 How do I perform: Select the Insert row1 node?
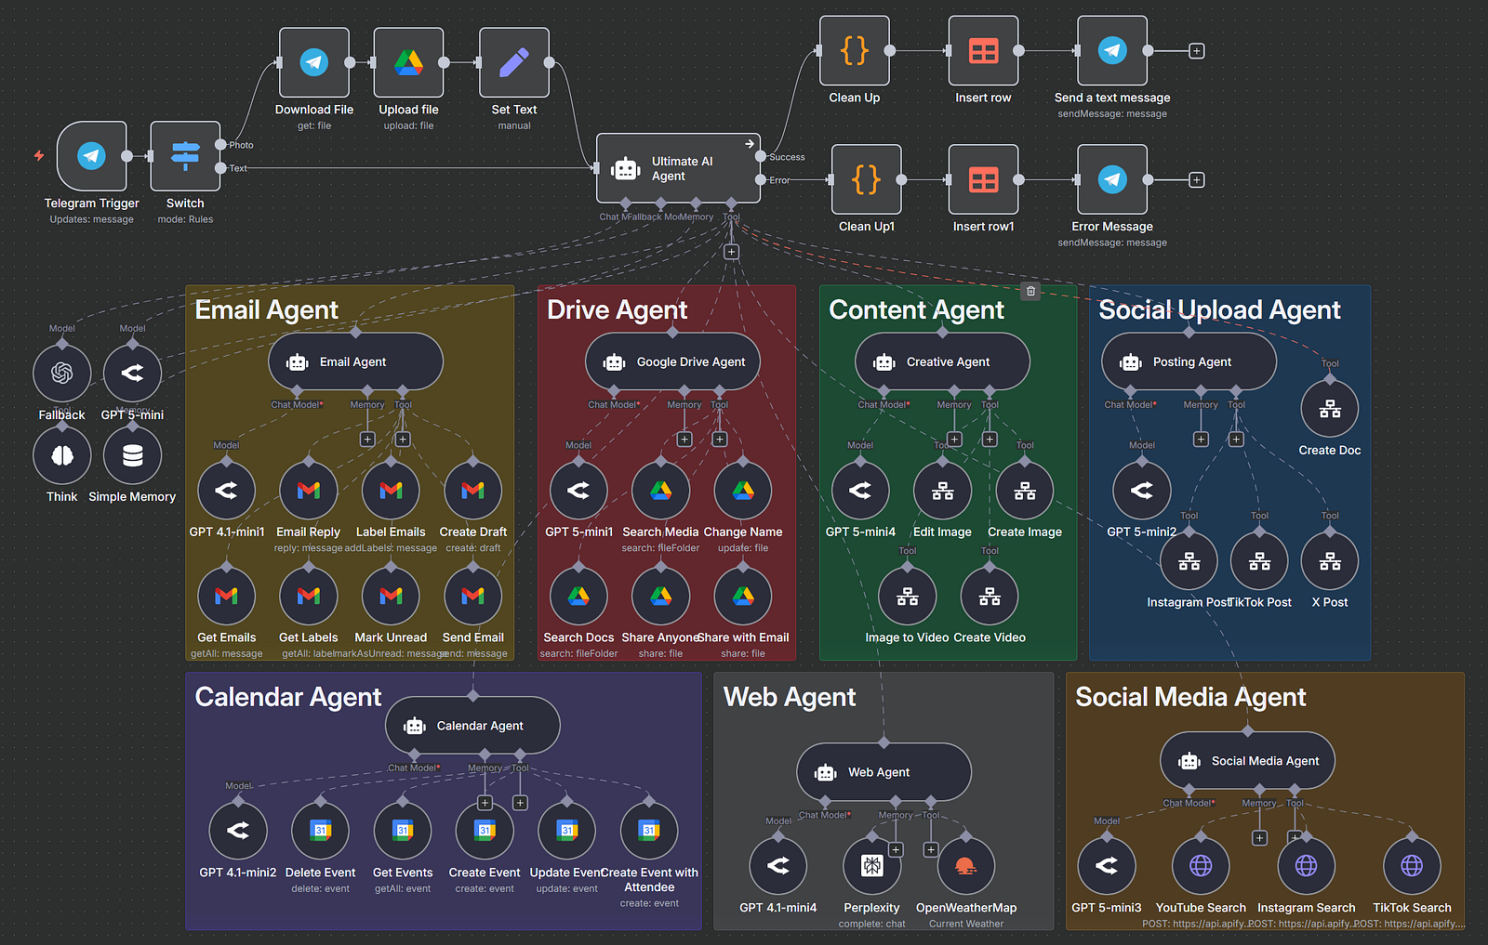983,180
